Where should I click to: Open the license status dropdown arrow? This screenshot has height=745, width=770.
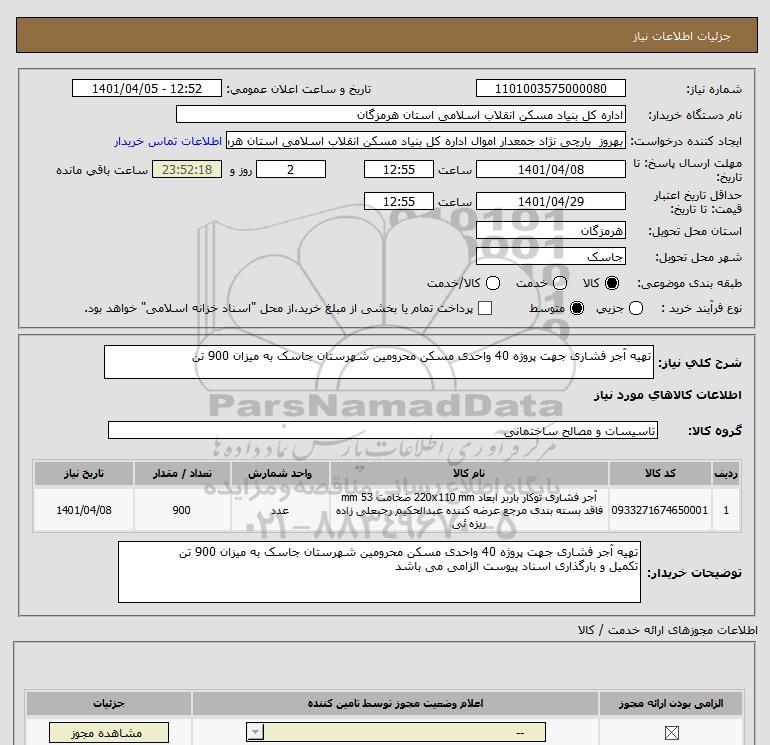click(255, 733)
